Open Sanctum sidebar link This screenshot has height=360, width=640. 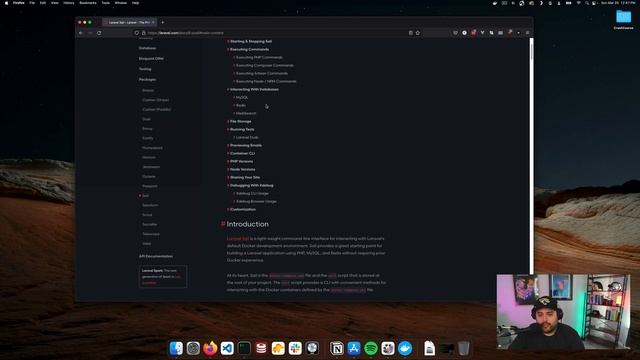pyautogui.click(x=150, y=205)
